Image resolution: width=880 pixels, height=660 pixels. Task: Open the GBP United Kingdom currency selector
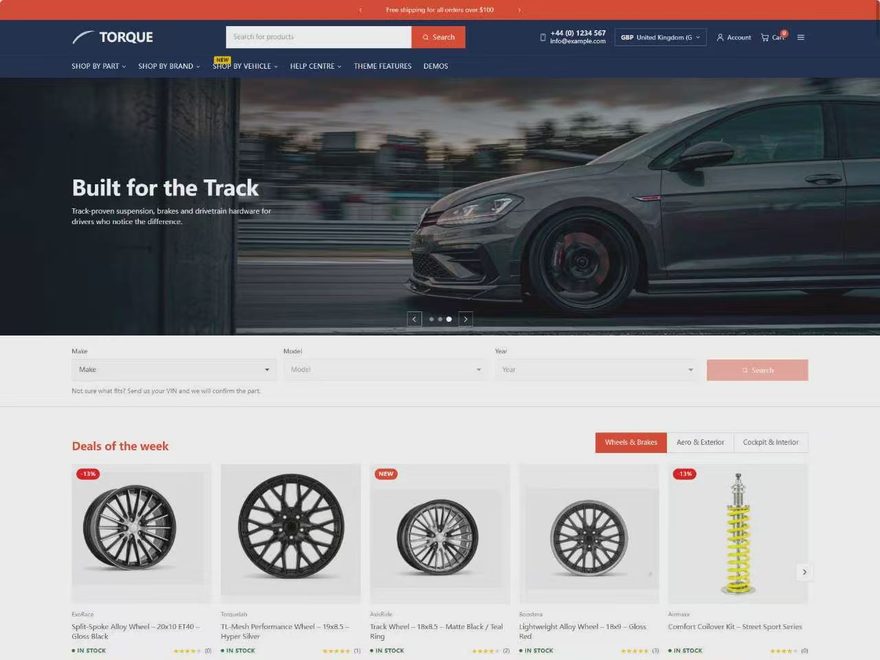click(661, 38)
